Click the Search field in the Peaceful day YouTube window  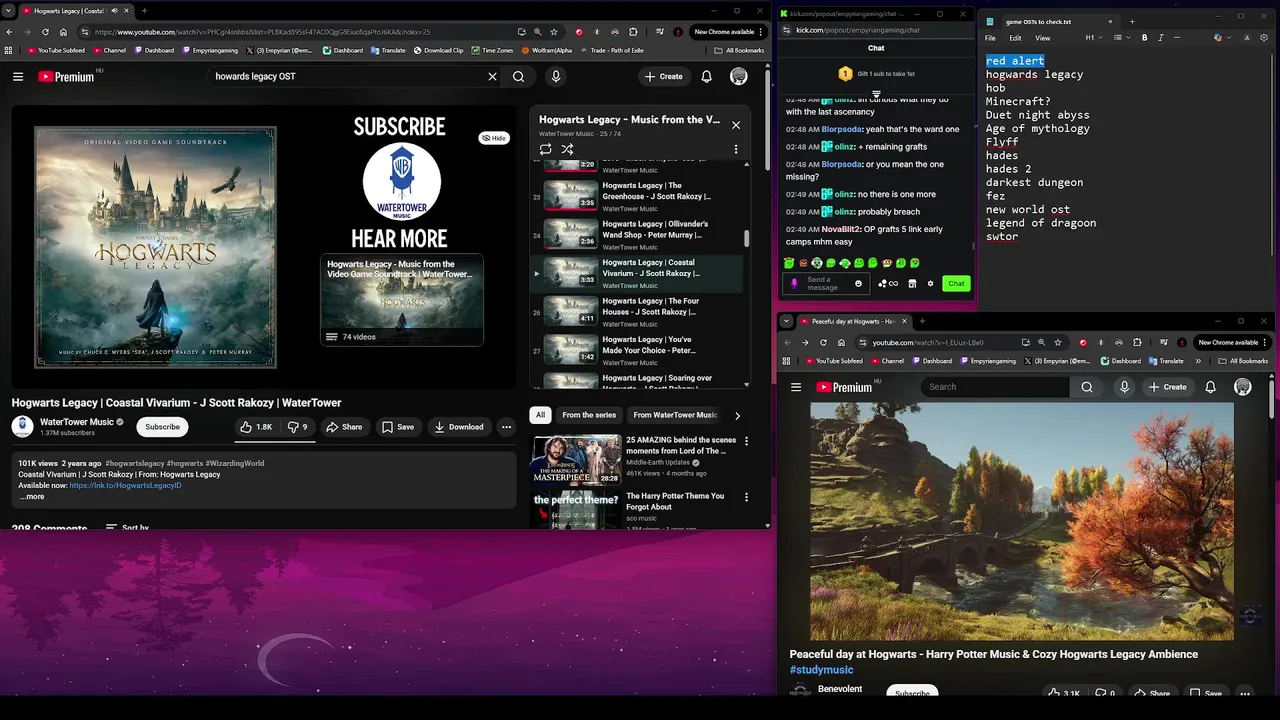995,387
